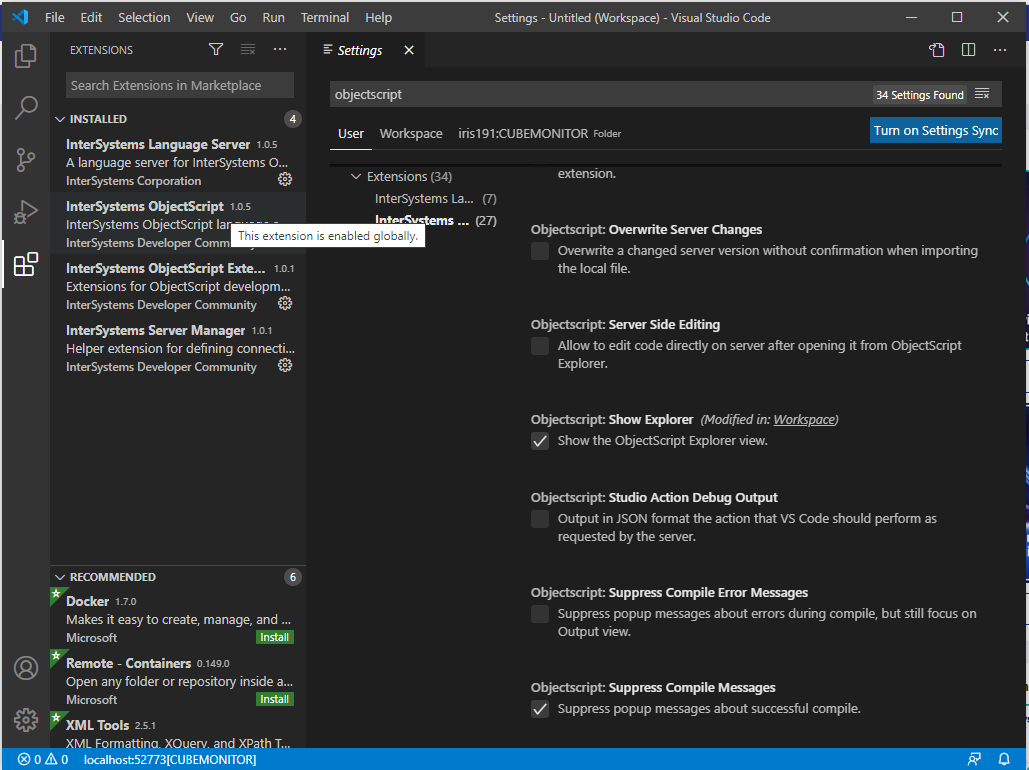This screenshot has width=1029, height=770.
Task: Clear the extensions search results
Action: coord(247,49)
